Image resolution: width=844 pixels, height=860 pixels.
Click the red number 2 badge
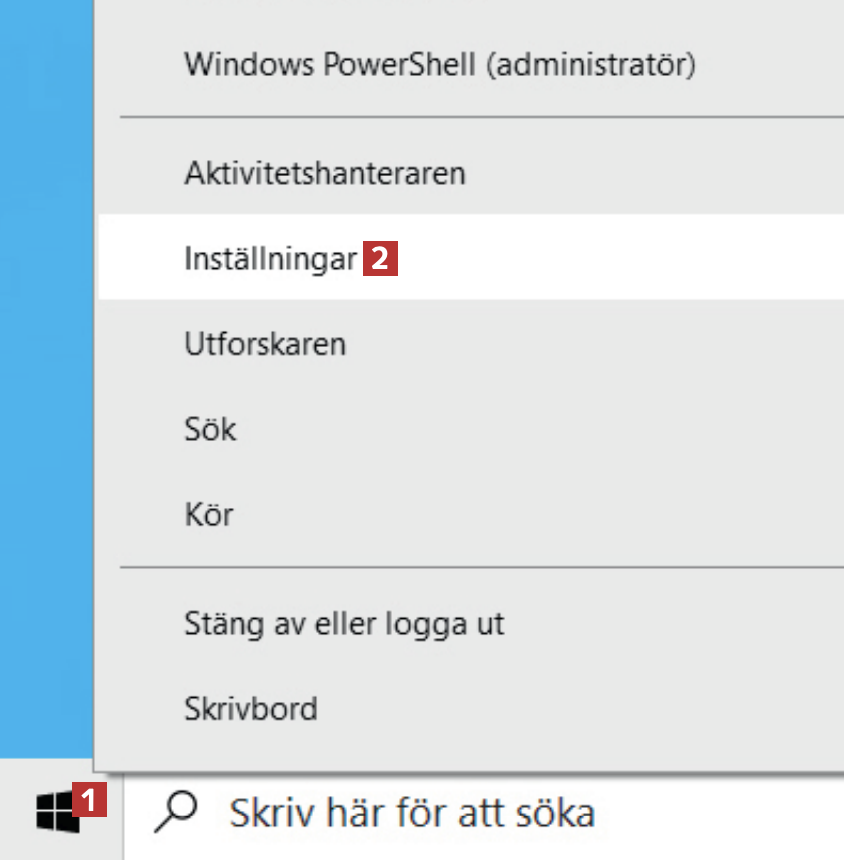pyautogui.click(x=380, y=260)
